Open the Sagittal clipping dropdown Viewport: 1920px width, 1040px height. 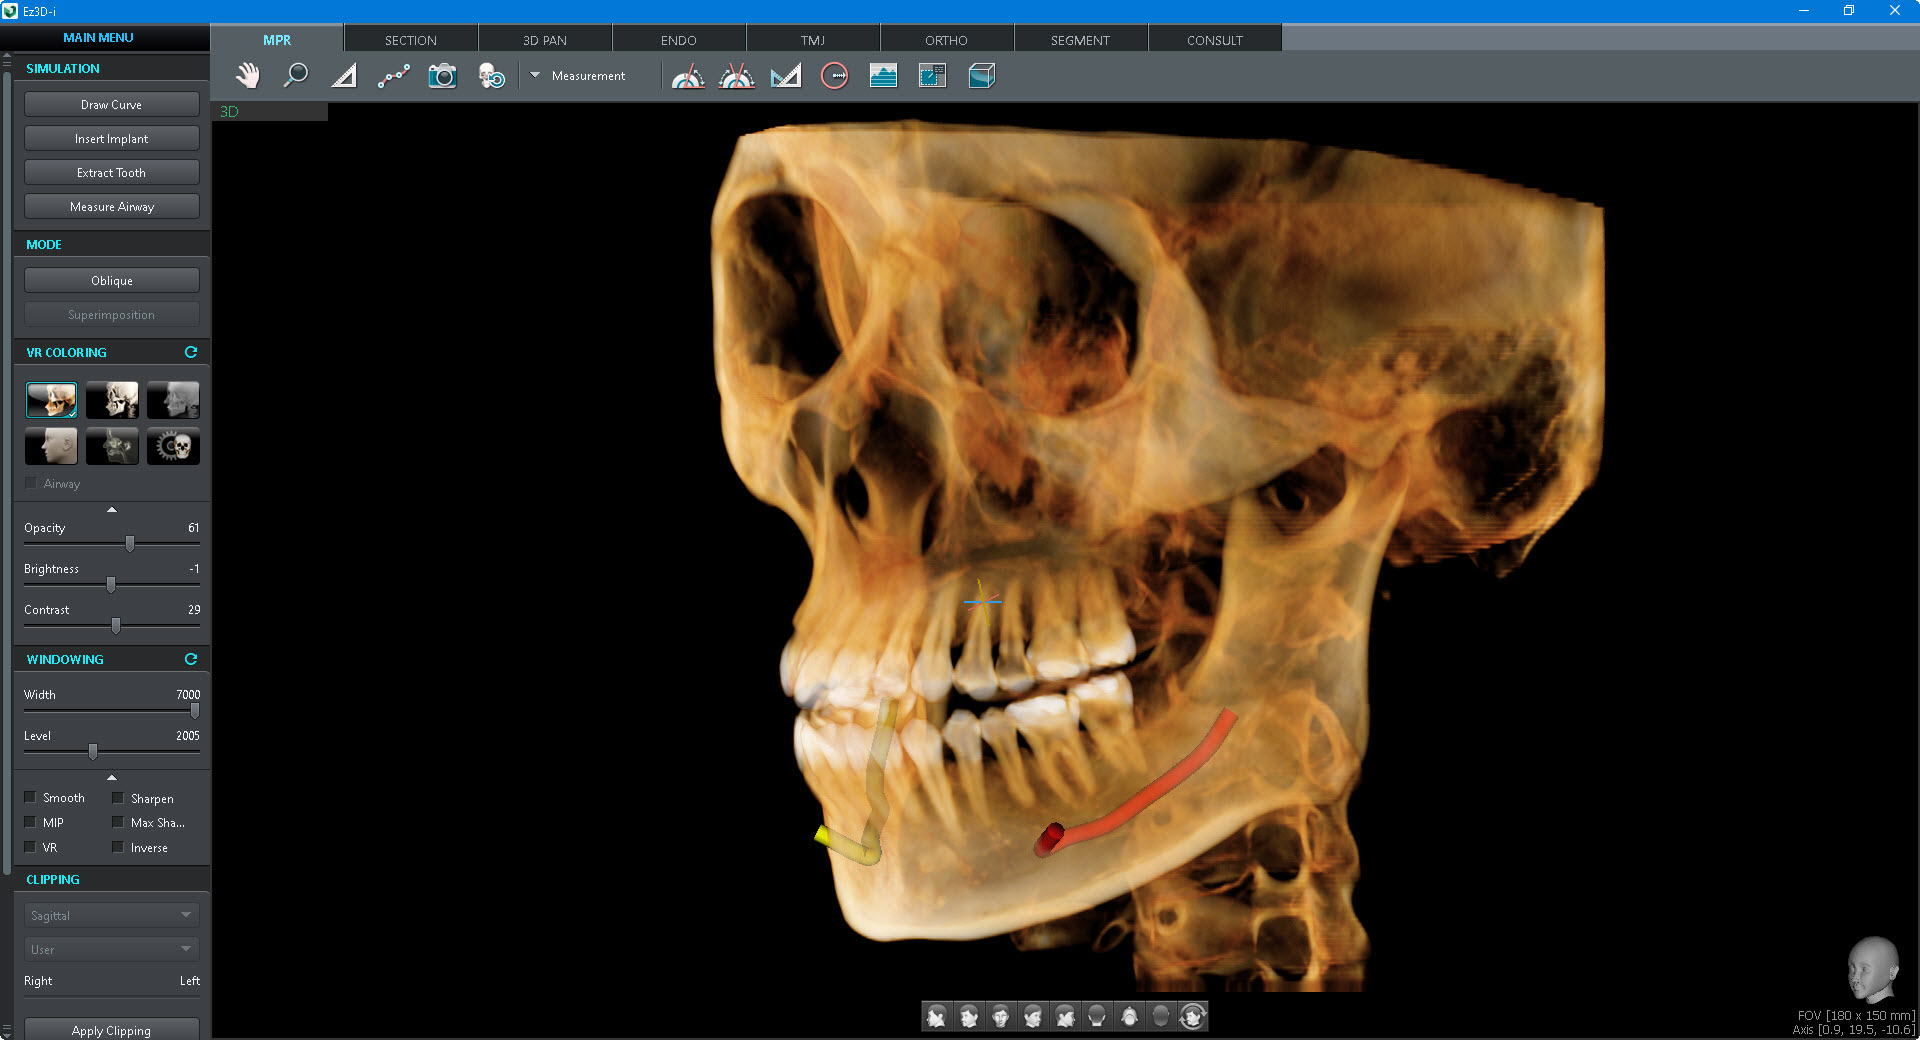coord(111,915)
